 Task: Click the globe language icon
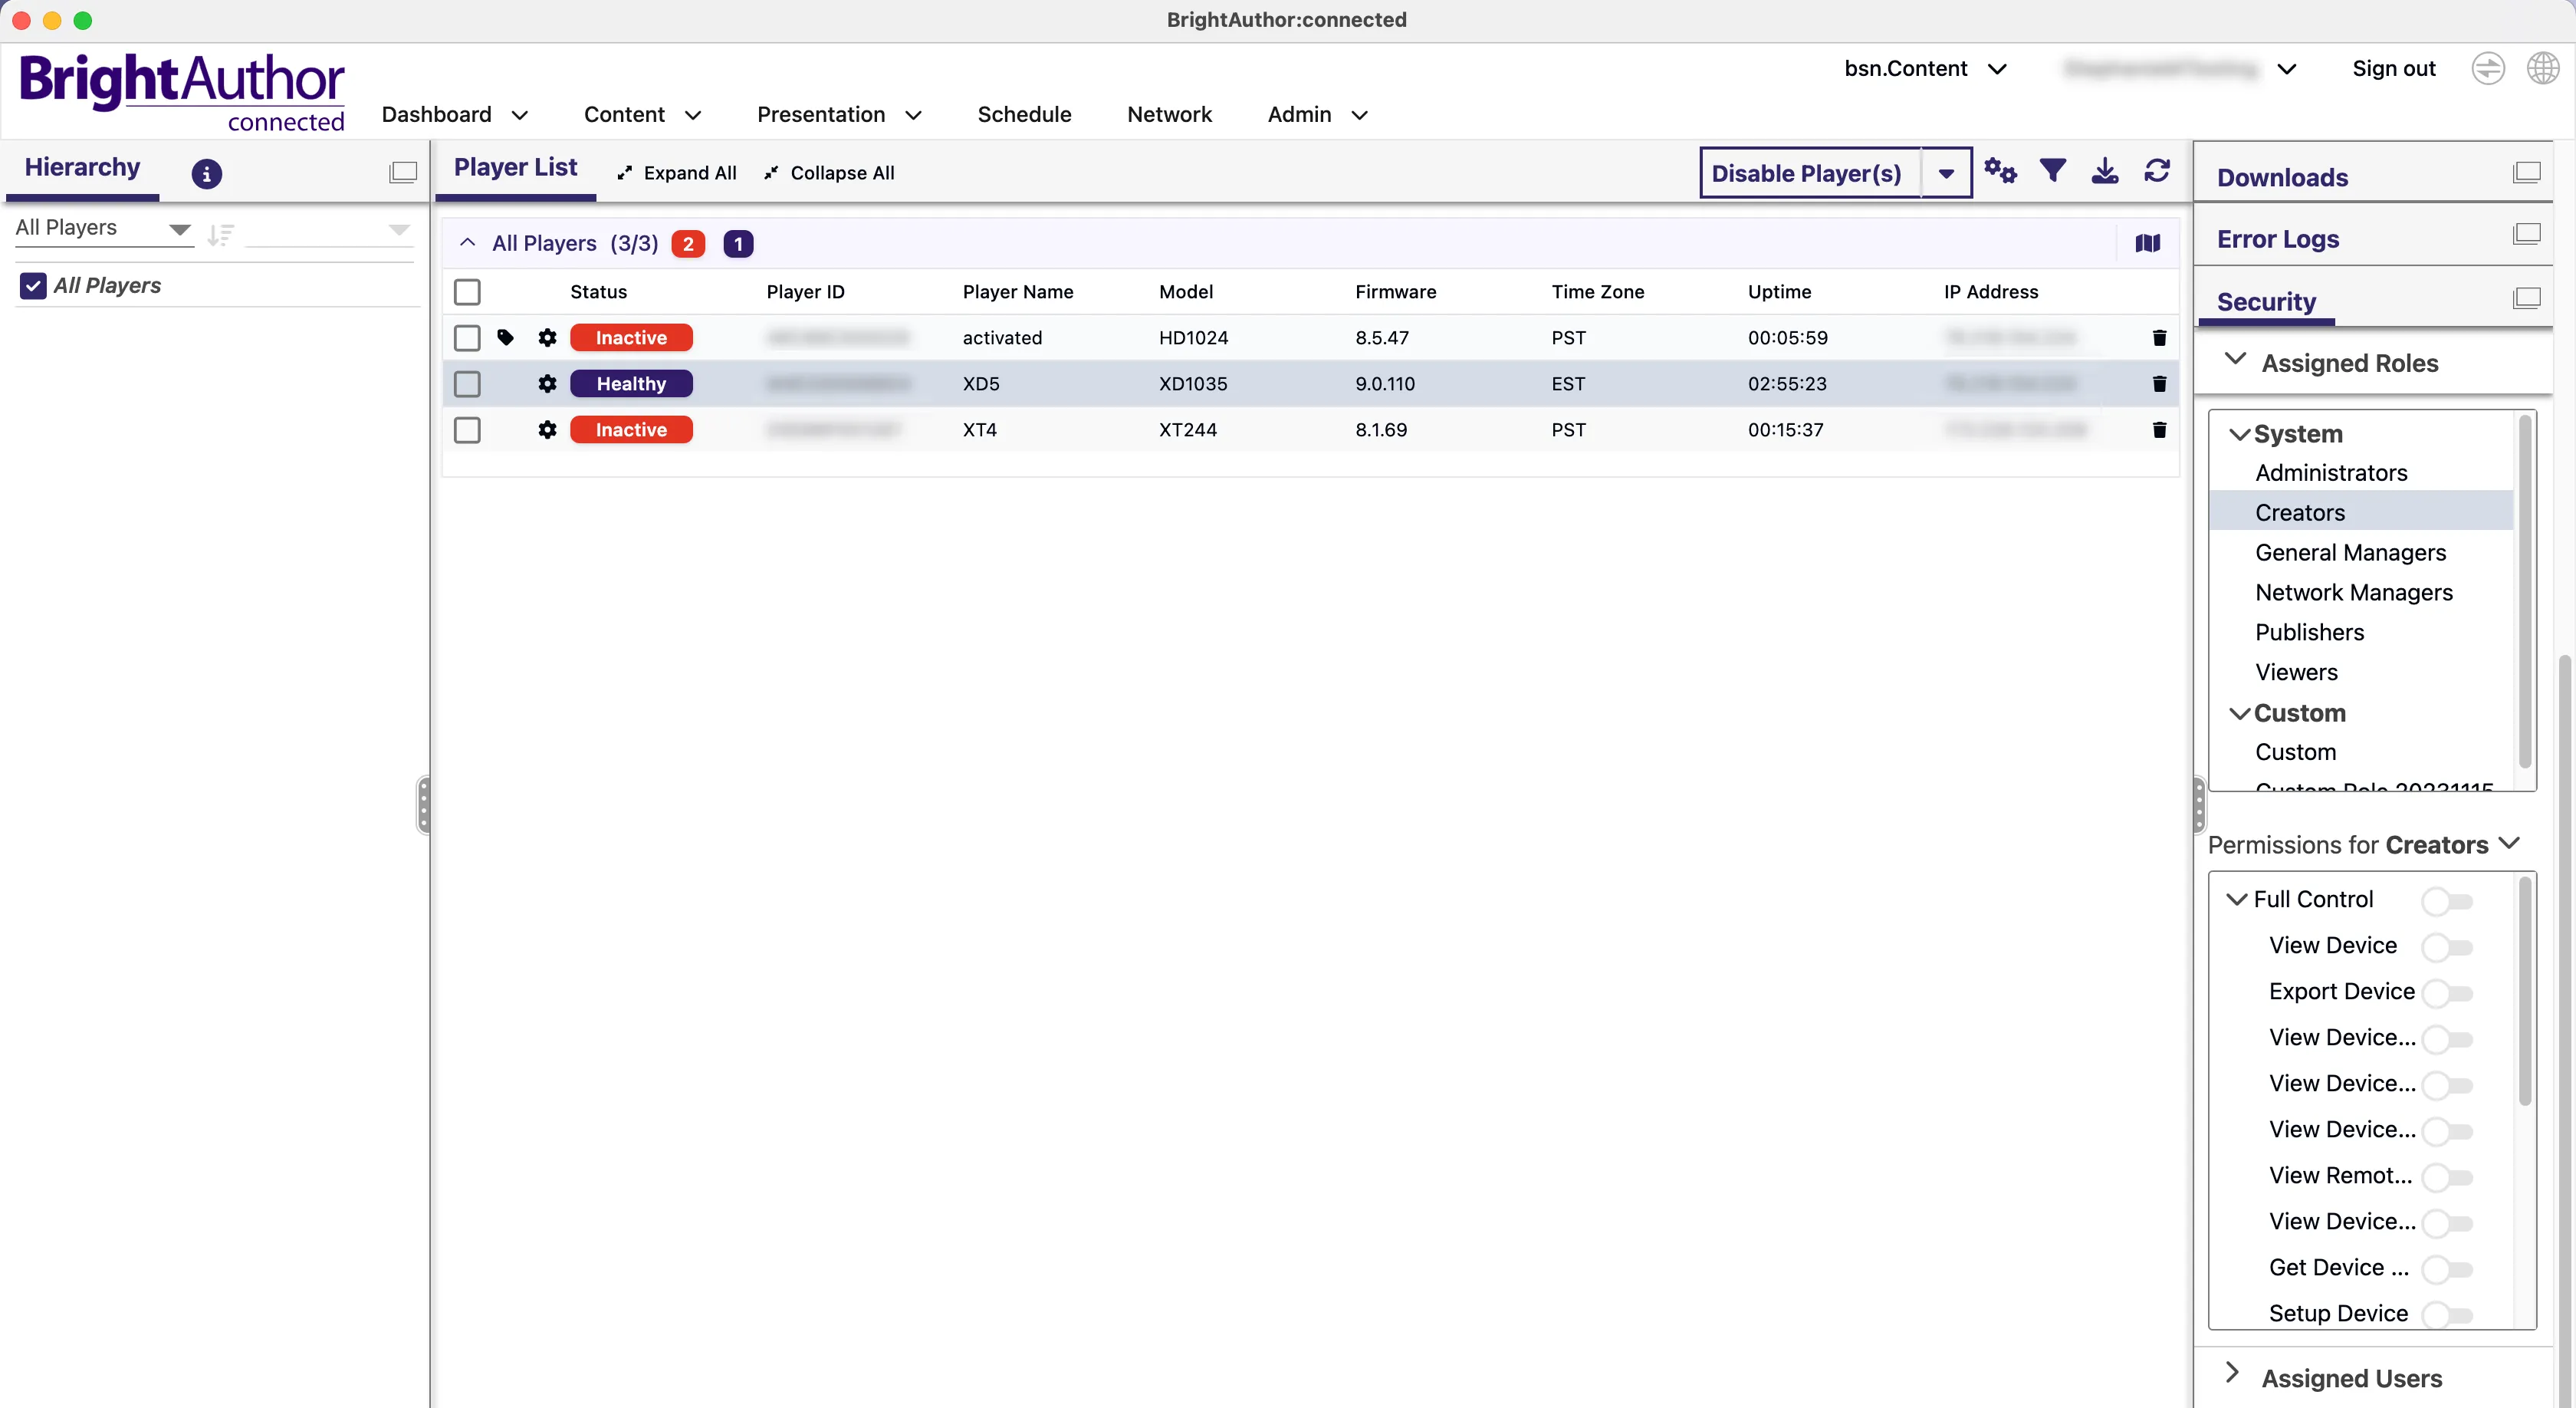2543,68
